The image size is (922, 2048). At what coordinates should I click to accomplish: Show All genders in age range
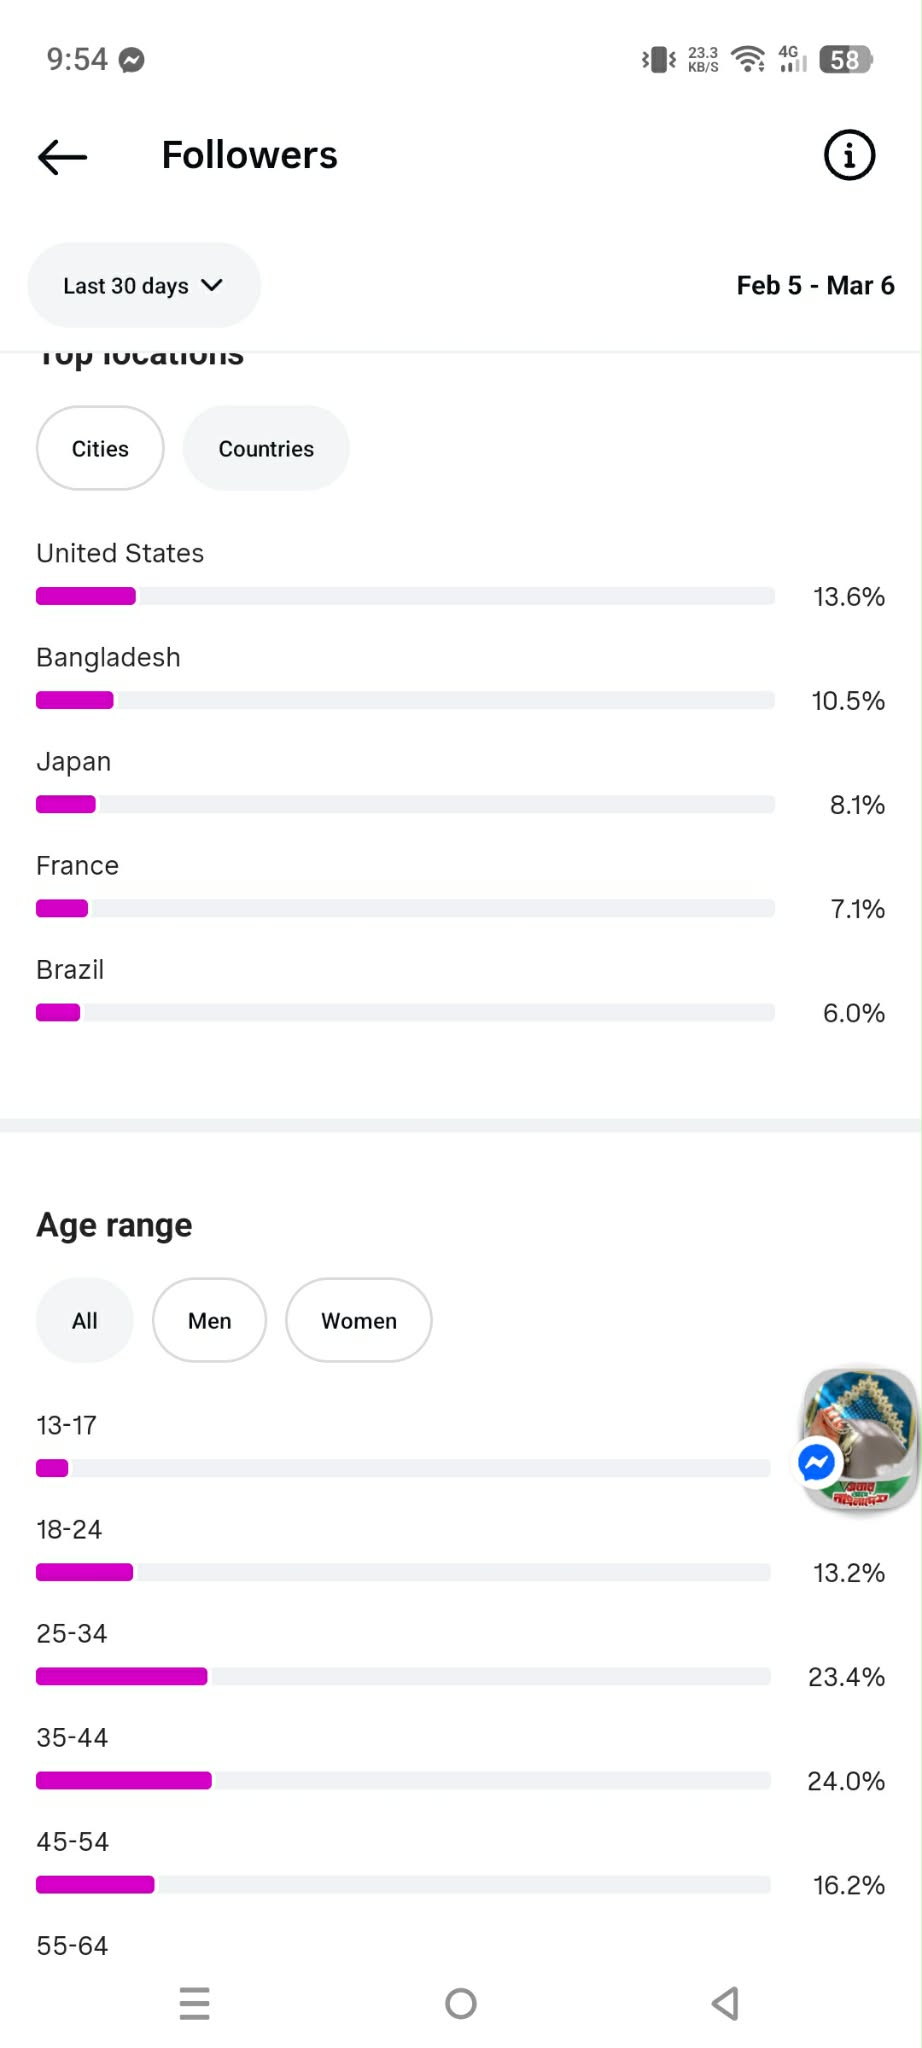click(x=85, y=1320)
